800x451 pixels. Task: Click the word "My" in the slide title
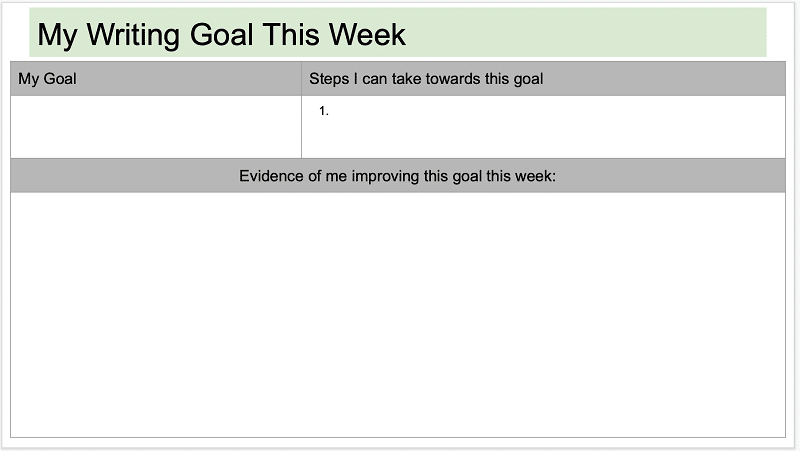tap(57, 34)
